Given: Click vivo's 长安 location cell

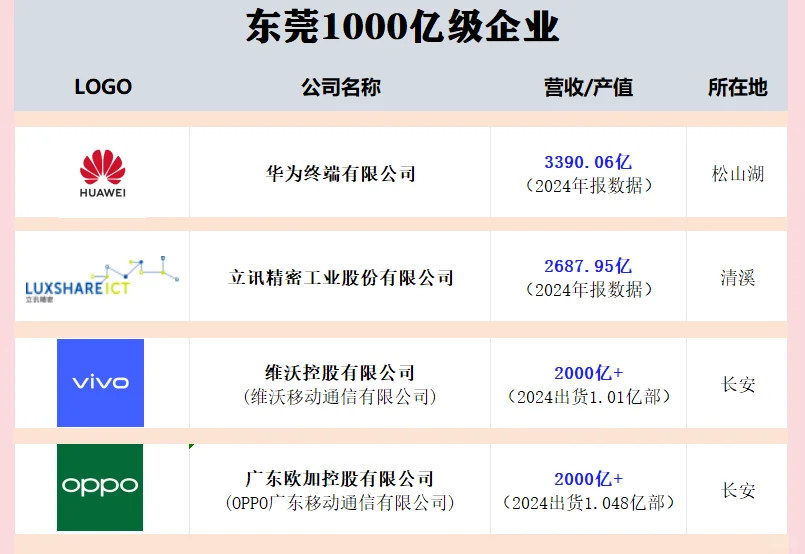Looking at the screenshot, I should point(738,385).
